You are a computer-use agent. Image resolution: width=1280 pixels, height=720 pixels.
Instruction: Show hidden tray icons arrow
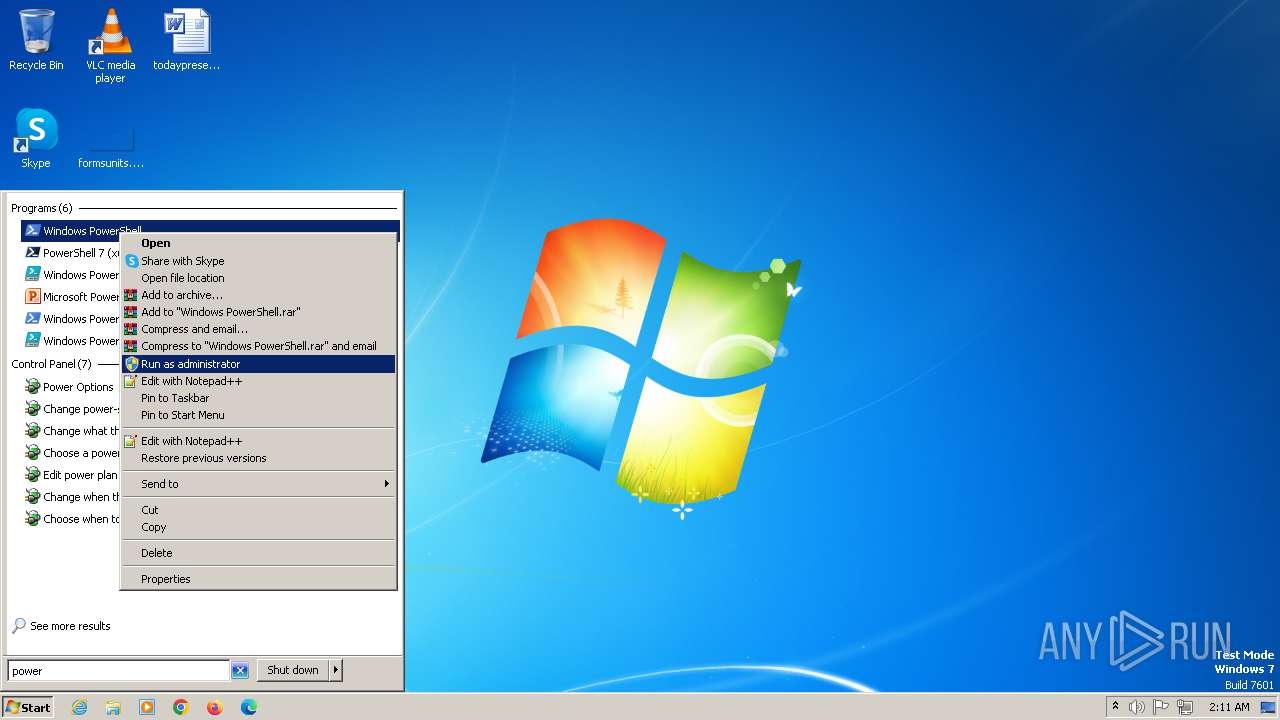coord(1115,707)
